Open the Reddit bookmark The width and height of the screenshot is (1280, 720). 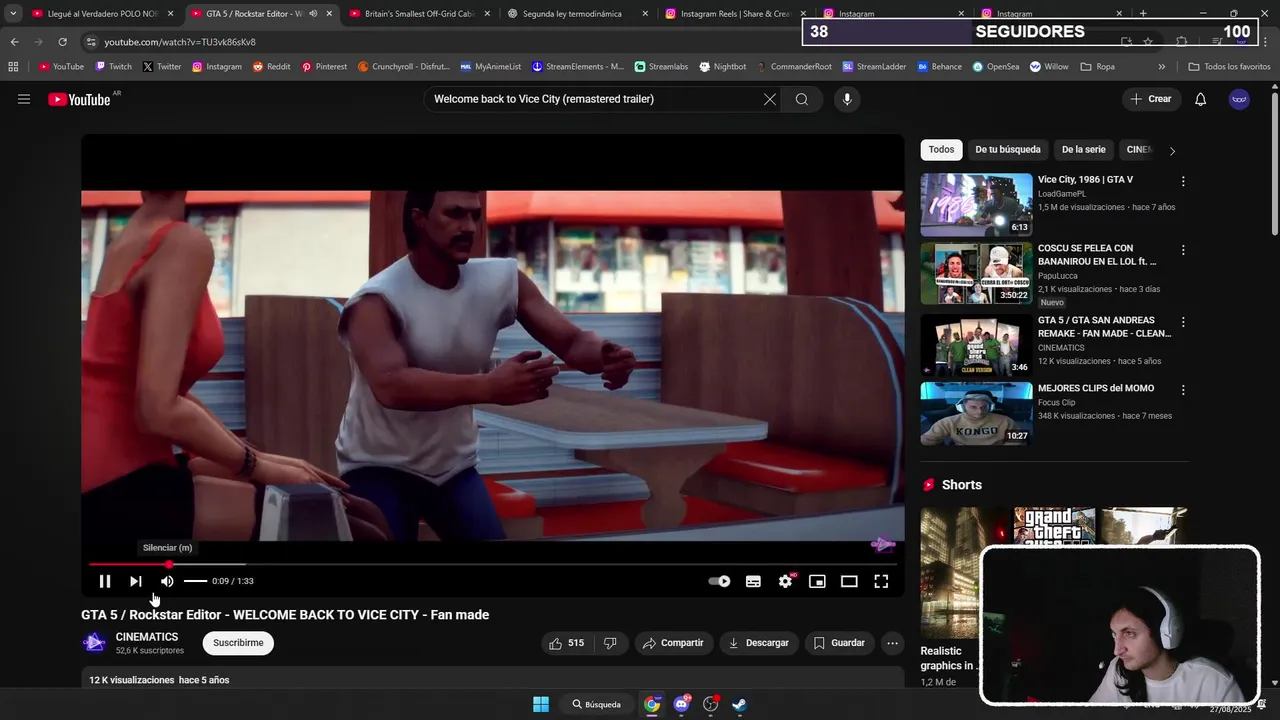pyautogui.click(x=271, y=67)
